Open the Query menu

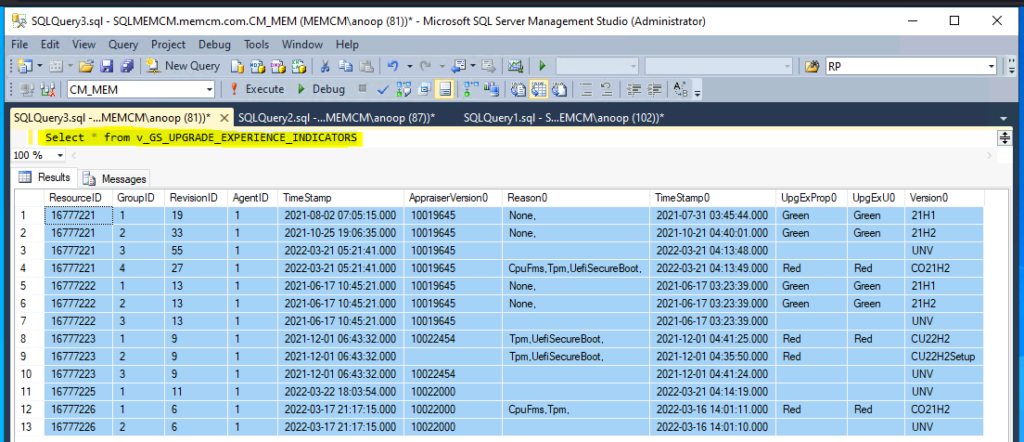123,44
